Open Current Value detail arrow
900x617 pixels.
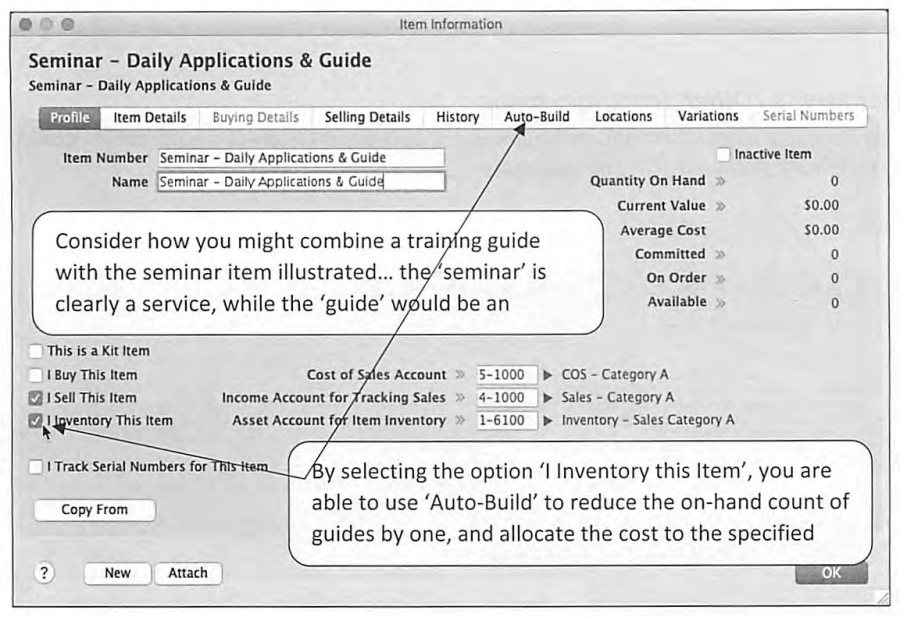click(x=720, y=205)
